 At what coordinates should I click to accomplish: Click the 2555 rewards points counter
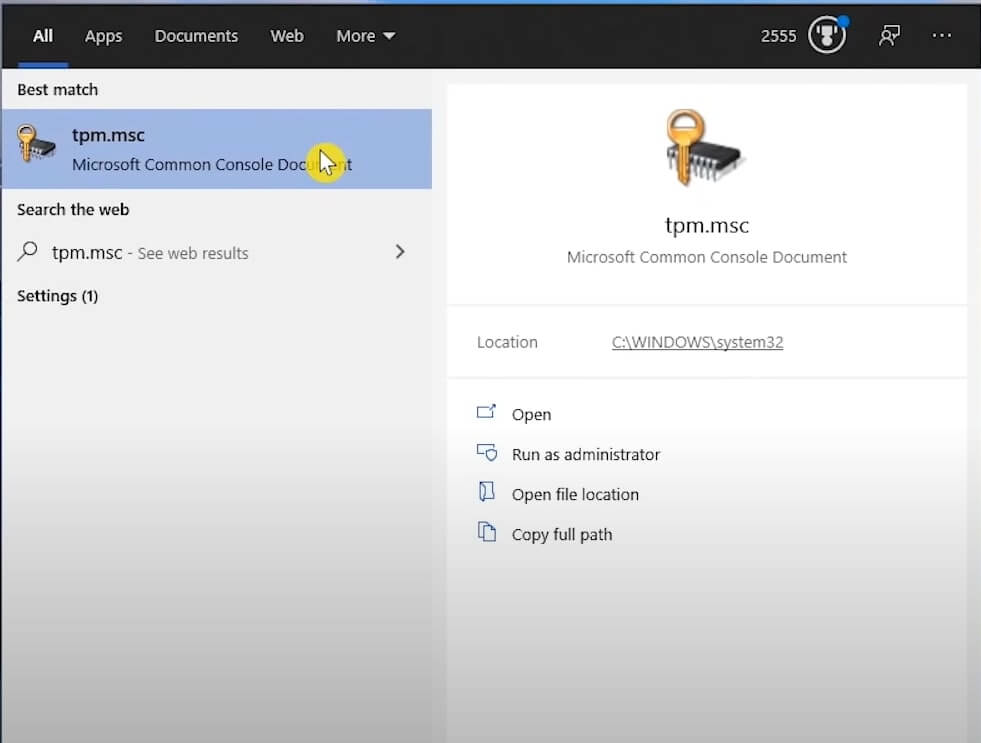pos(778,36)
